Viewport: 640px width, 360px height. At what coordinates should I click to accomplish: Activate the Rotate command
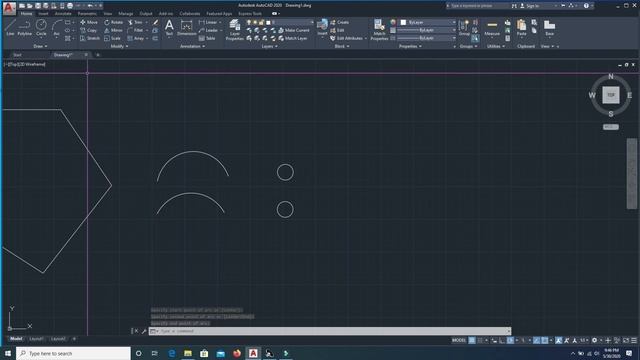coord(113,22)
